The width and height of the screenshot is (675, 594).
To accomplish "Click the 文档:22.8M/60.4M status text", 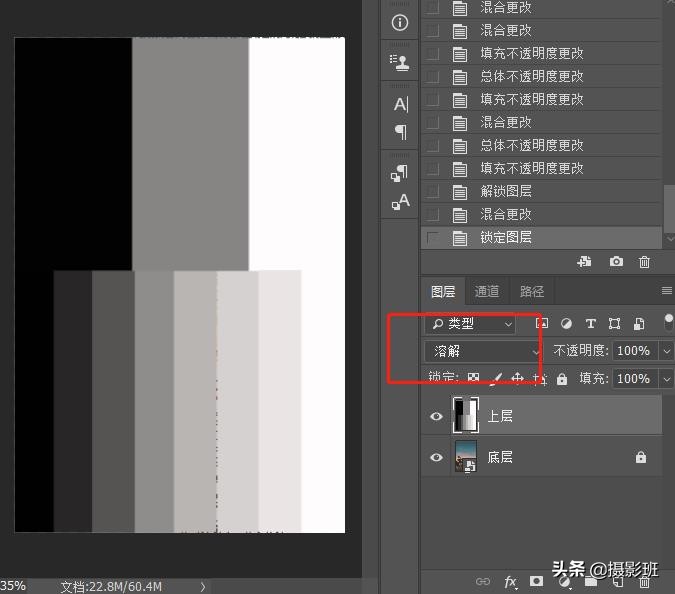I will [111, 586].
